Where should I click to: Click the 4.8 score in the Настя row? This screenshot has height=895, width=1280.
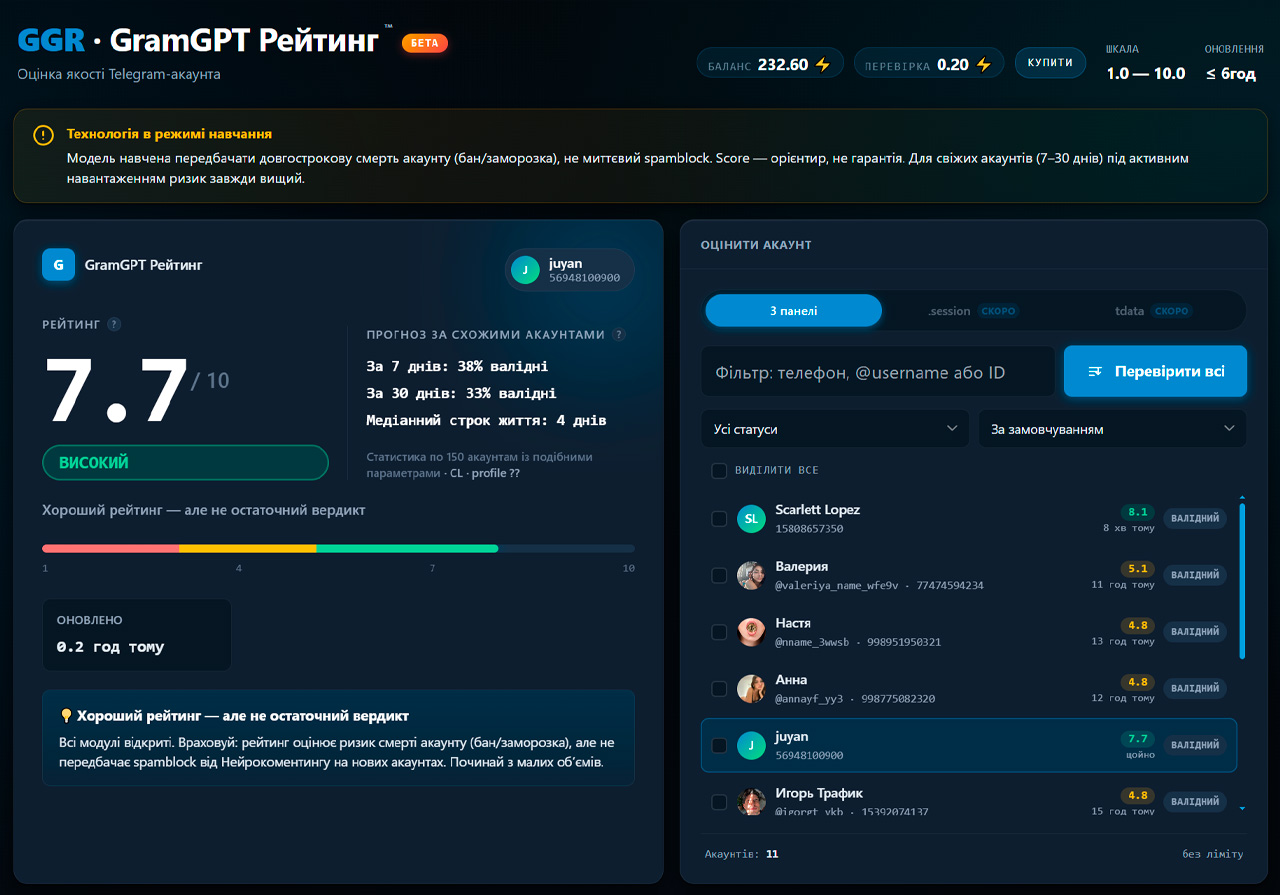(1138, 625)
